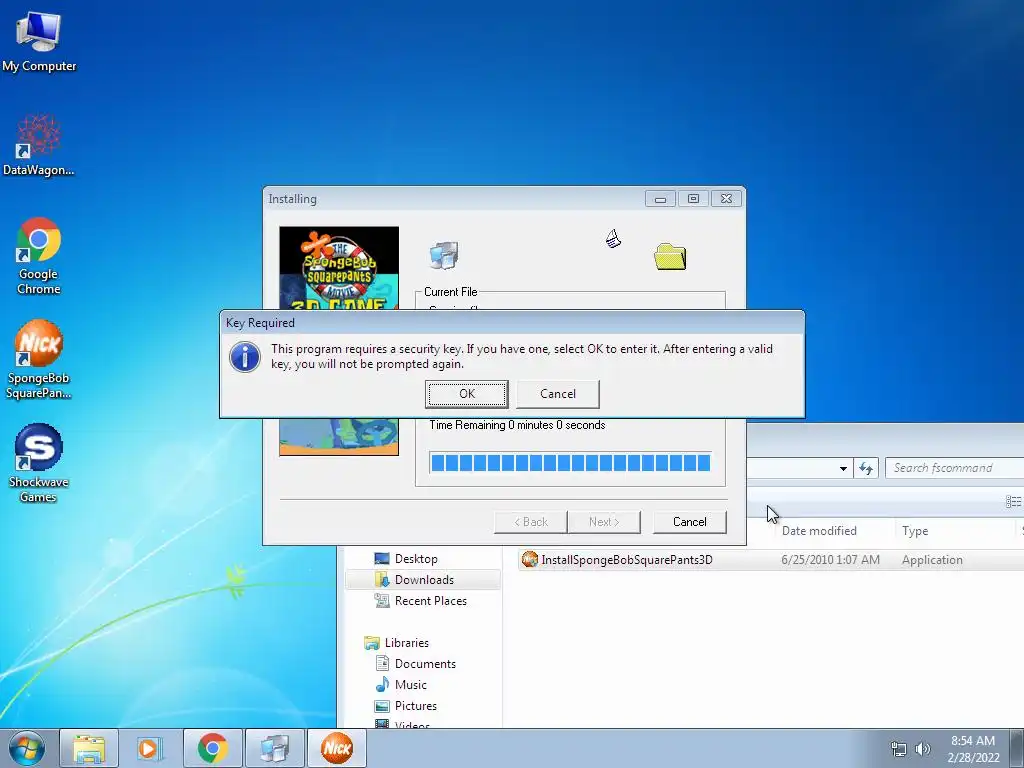
Task: Open Windows Media Player in taskbar
Action: pyautogui.click(x=150, y=748)
